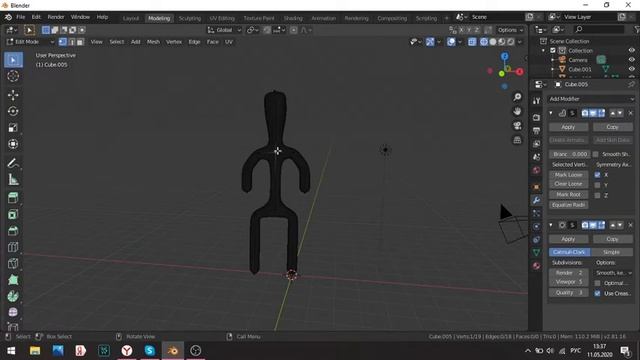Open the Options dropdown in header
Viewport: 640px width, 360px height.
click(510, 30)
